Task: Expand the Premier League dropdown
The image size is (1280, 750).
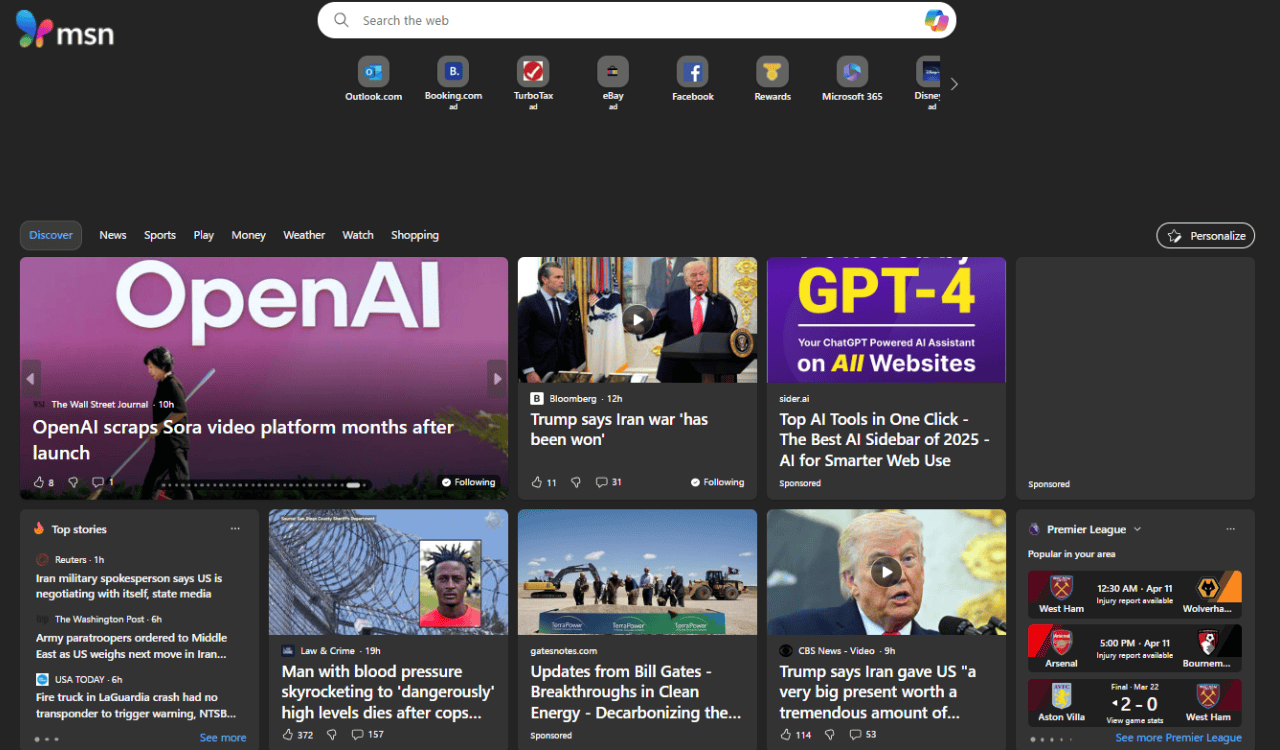Action: [1137, 529]
